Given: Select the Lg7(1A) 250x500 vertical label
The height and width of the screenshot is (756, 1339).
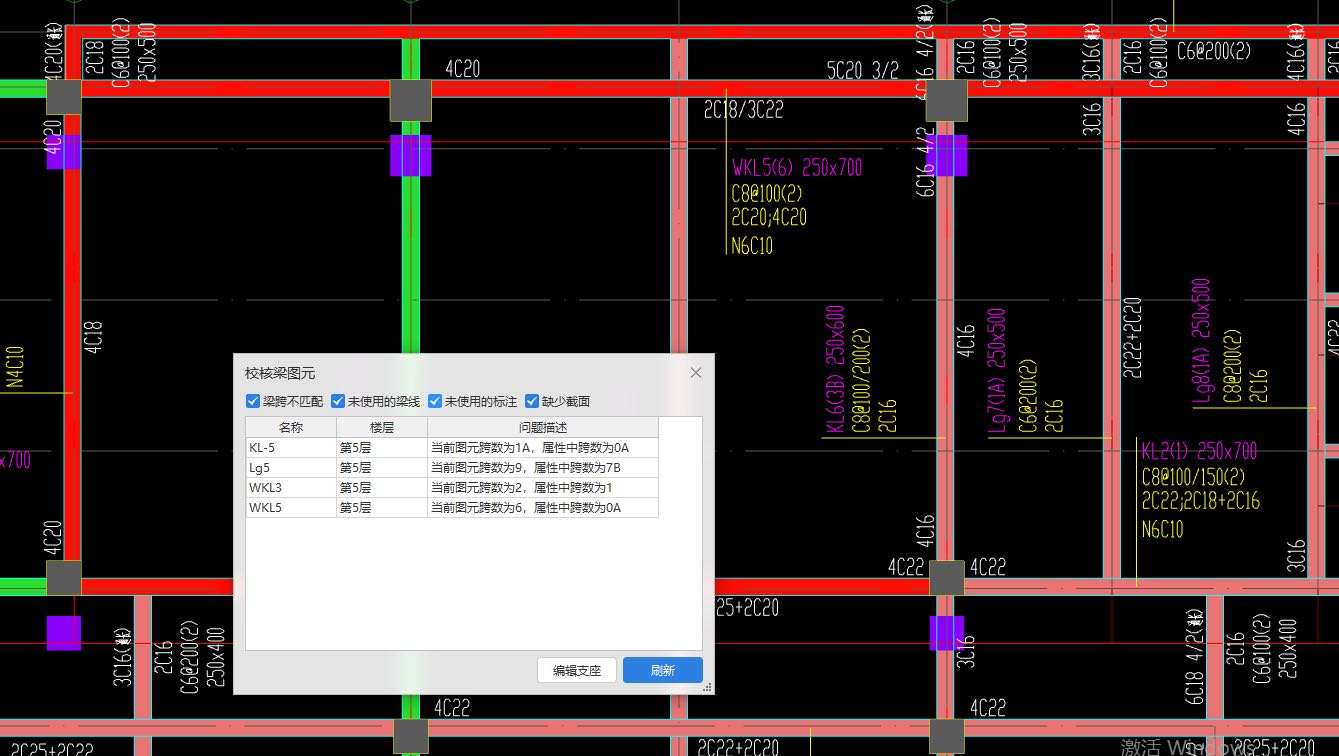Looking at the screenshot, I should pos(997,370).
